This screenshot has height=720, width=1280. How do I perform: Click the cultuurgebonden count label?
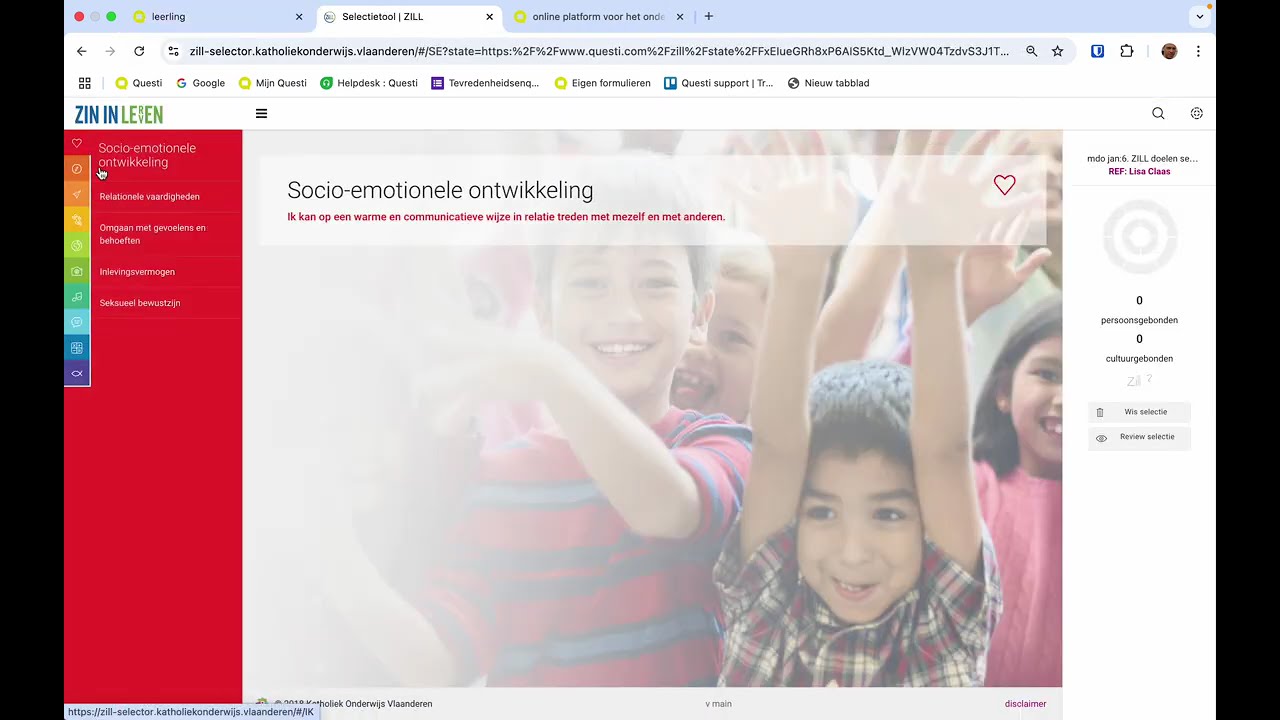1139,359
